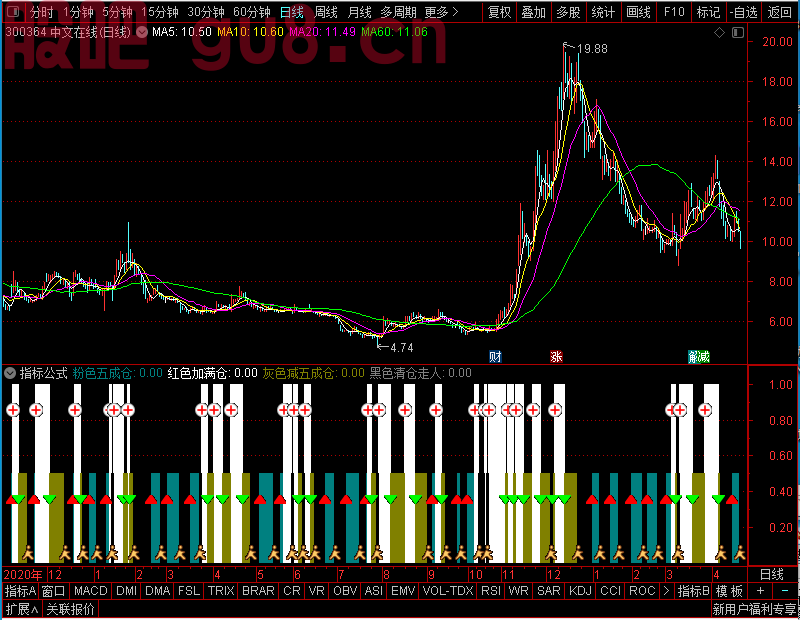
Task: Switch indicator to OBV
Action: click(x=345, y=591)
